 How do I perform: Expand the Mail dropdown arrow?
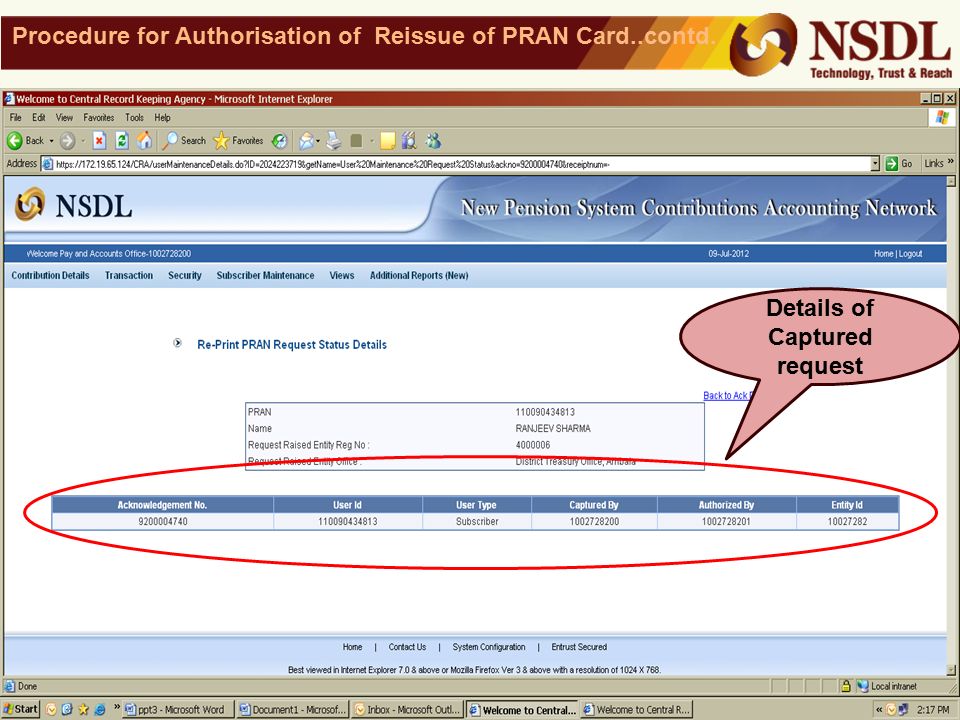[318, 141]
